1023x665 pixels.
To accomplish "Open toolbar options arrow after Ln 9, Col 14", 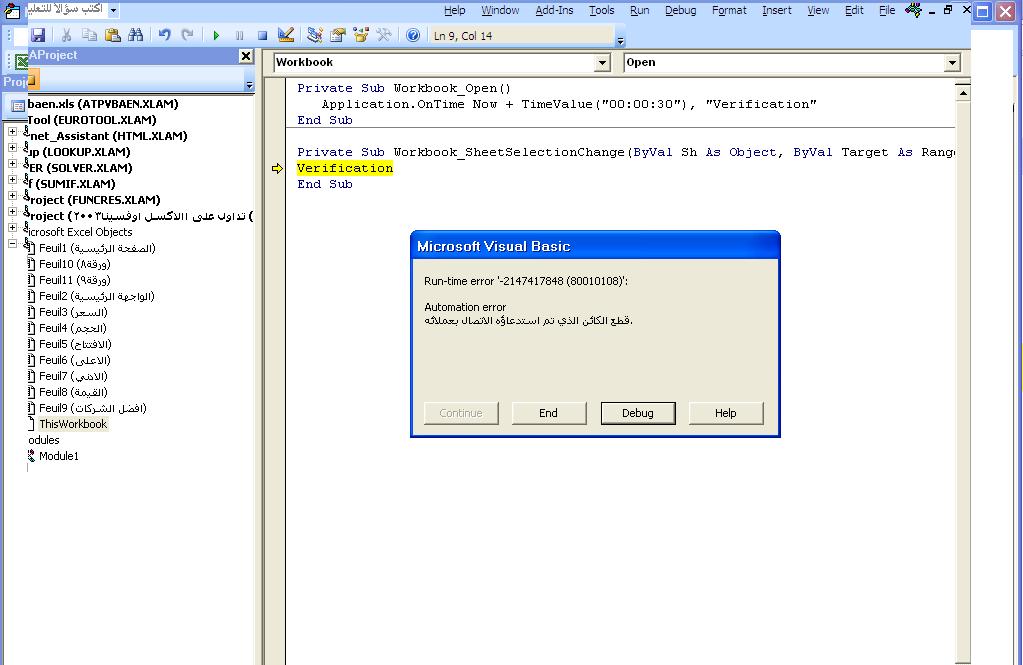I will point(620,40).
